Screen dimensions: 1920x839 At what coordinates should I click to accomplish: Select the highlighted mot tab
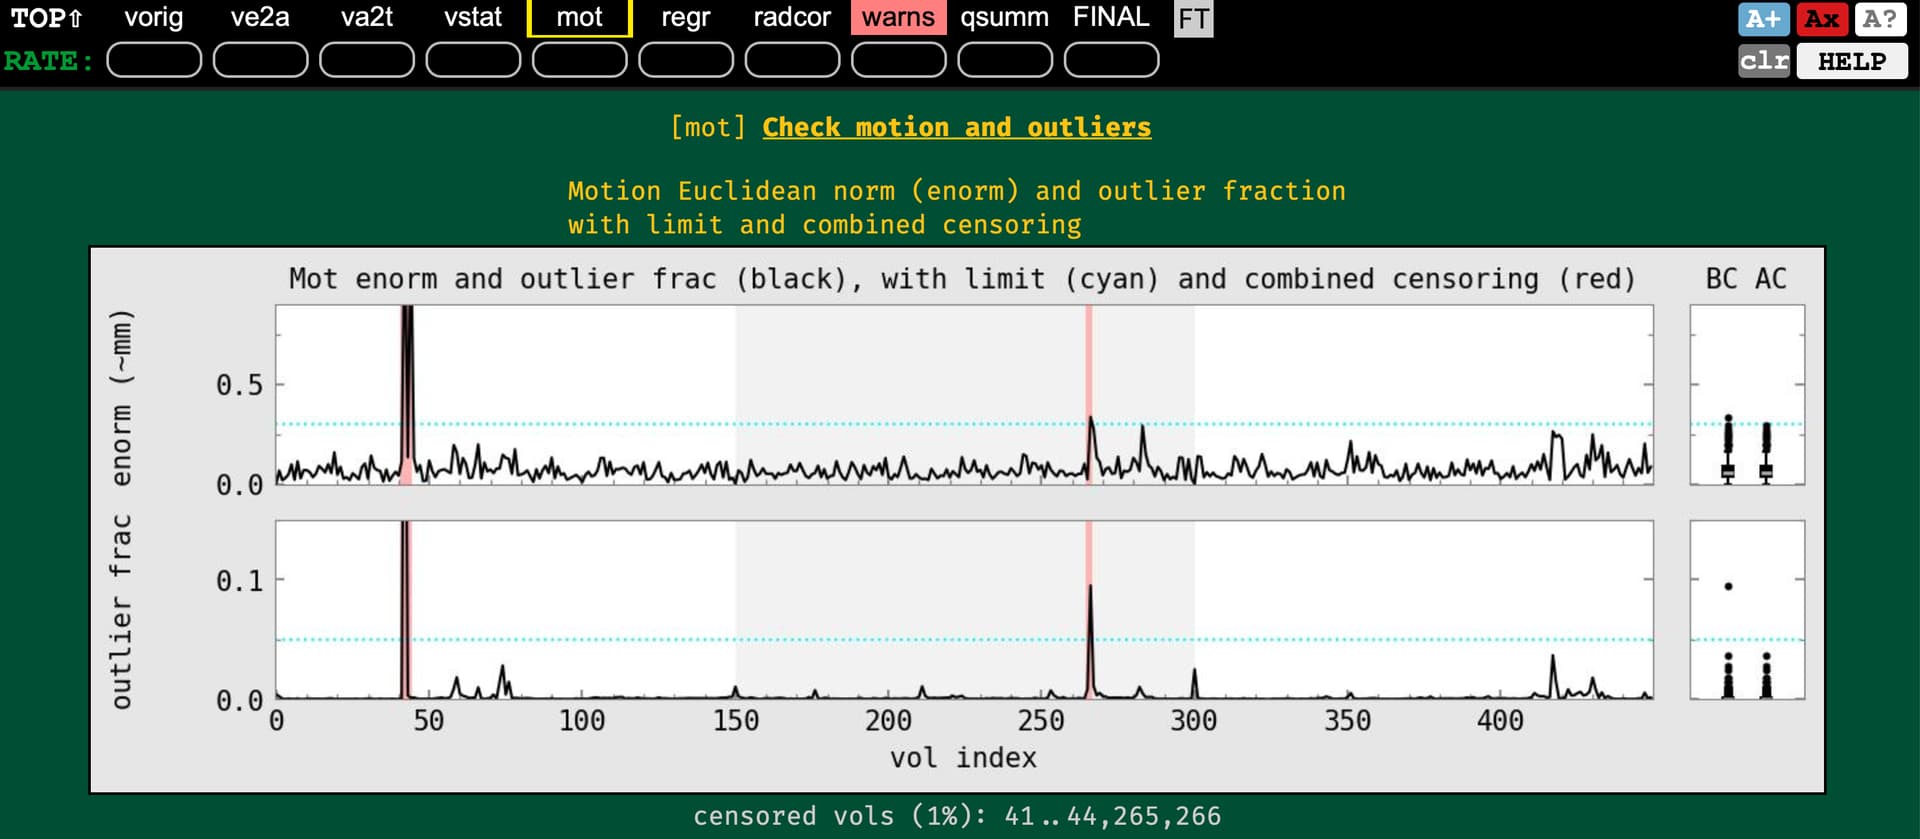coord(580,18)
